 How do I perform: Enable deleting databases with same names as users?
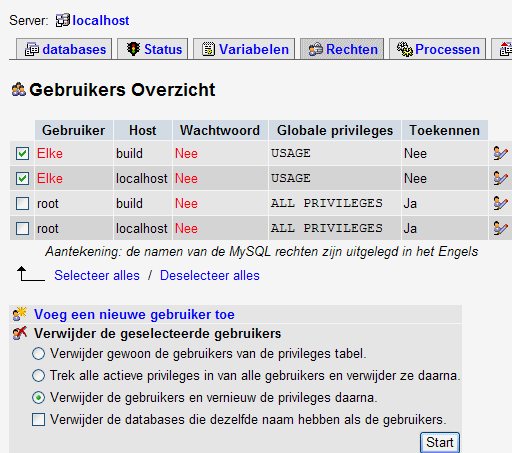pyautogui.click(x=38, y=420)
